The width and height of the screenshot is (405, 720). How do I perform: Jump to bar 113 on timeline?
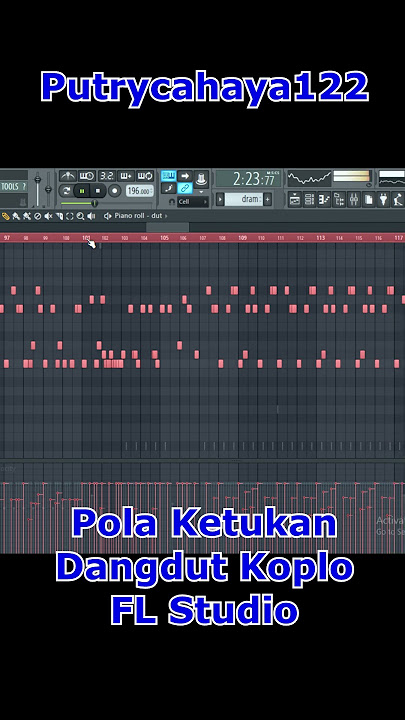click(321, 238)
